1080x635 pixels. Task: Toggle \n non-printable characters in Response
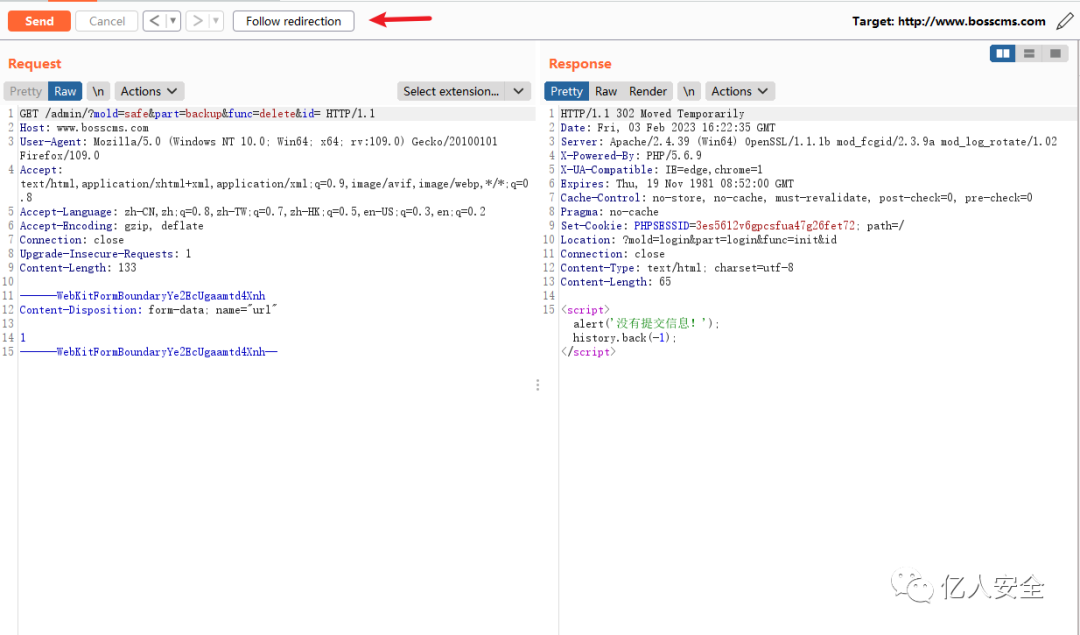point(689,91)
